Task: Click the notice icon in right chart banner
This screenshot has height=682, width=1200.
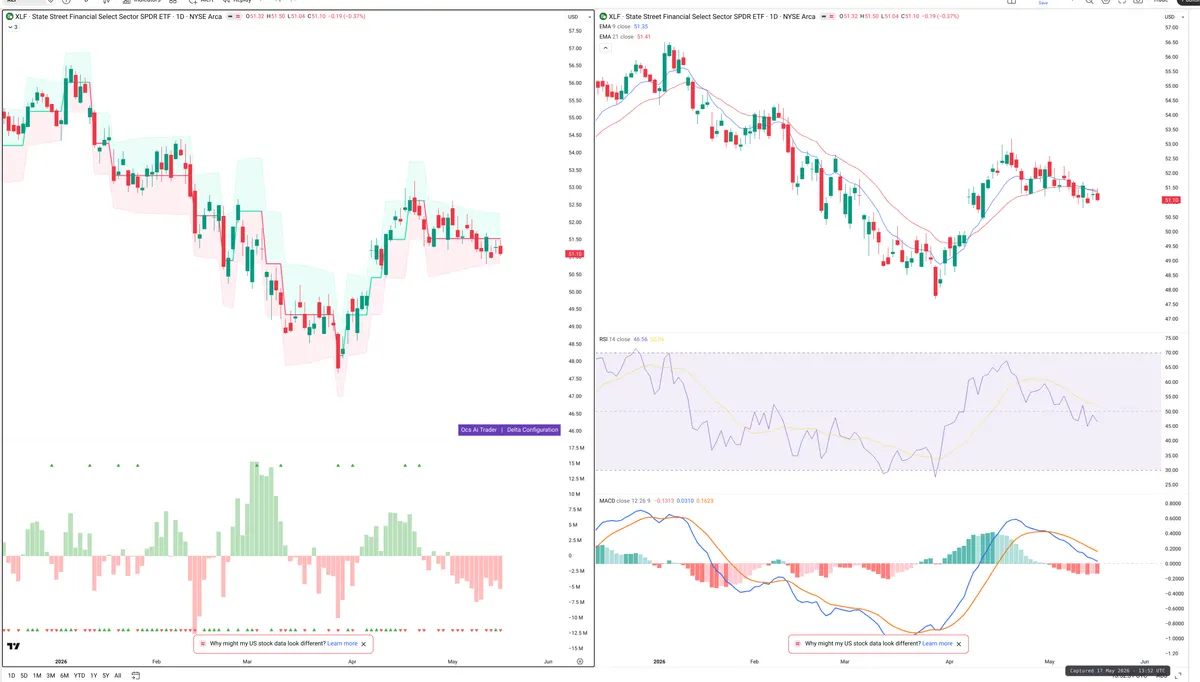Action: 797,644
